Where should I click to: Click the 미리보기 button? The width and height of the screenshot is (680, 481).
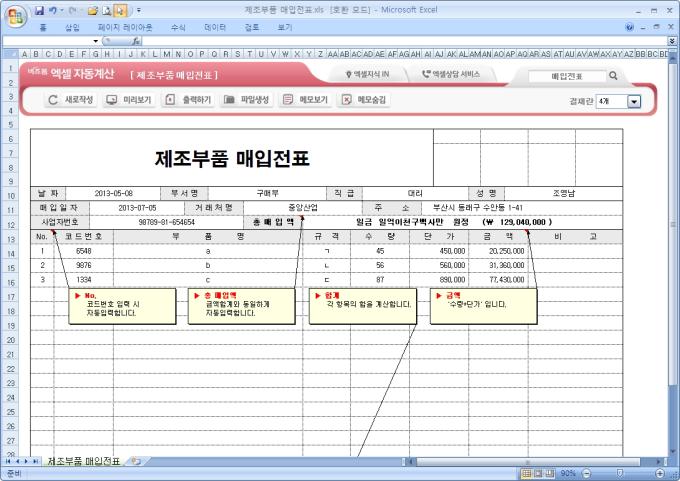(x=129, y=100)
